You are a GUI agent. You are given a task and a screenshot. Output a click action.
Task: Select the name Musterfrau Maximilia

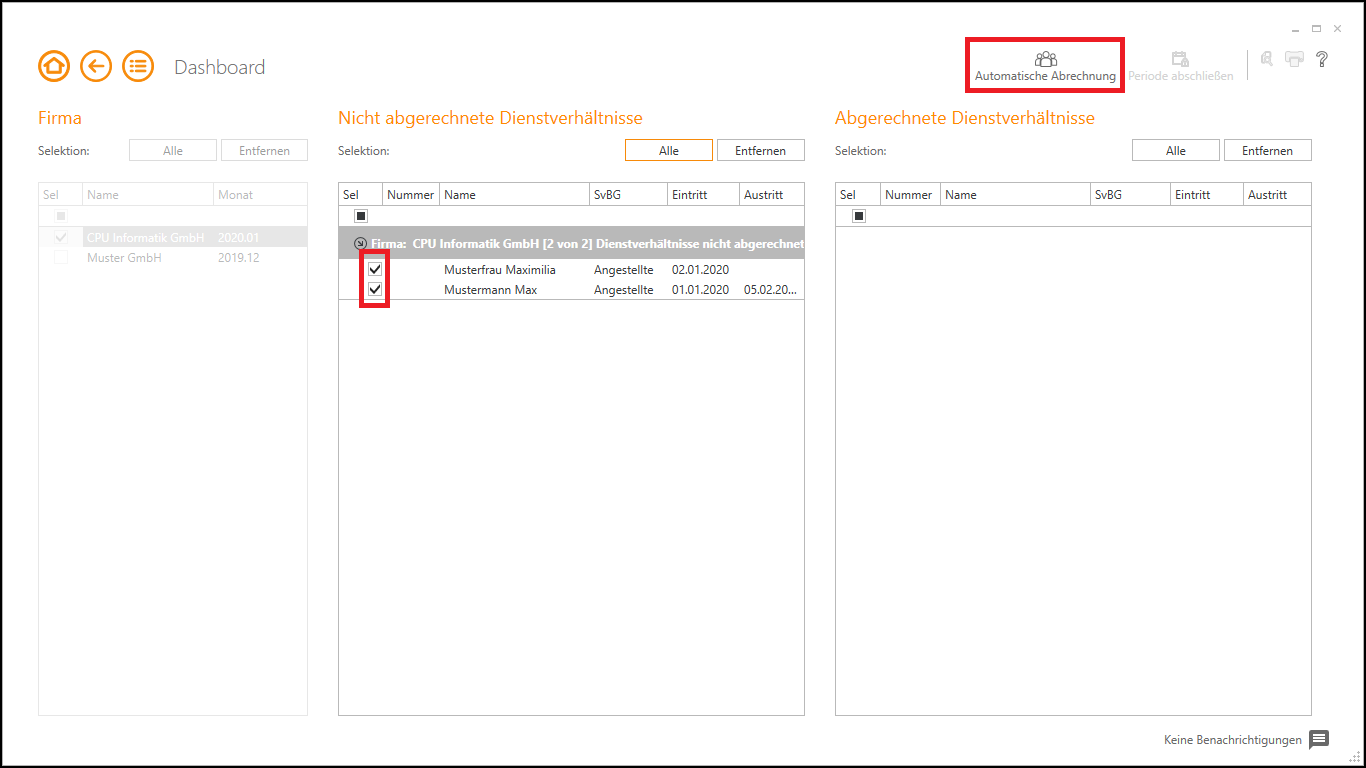click(500, 270)
